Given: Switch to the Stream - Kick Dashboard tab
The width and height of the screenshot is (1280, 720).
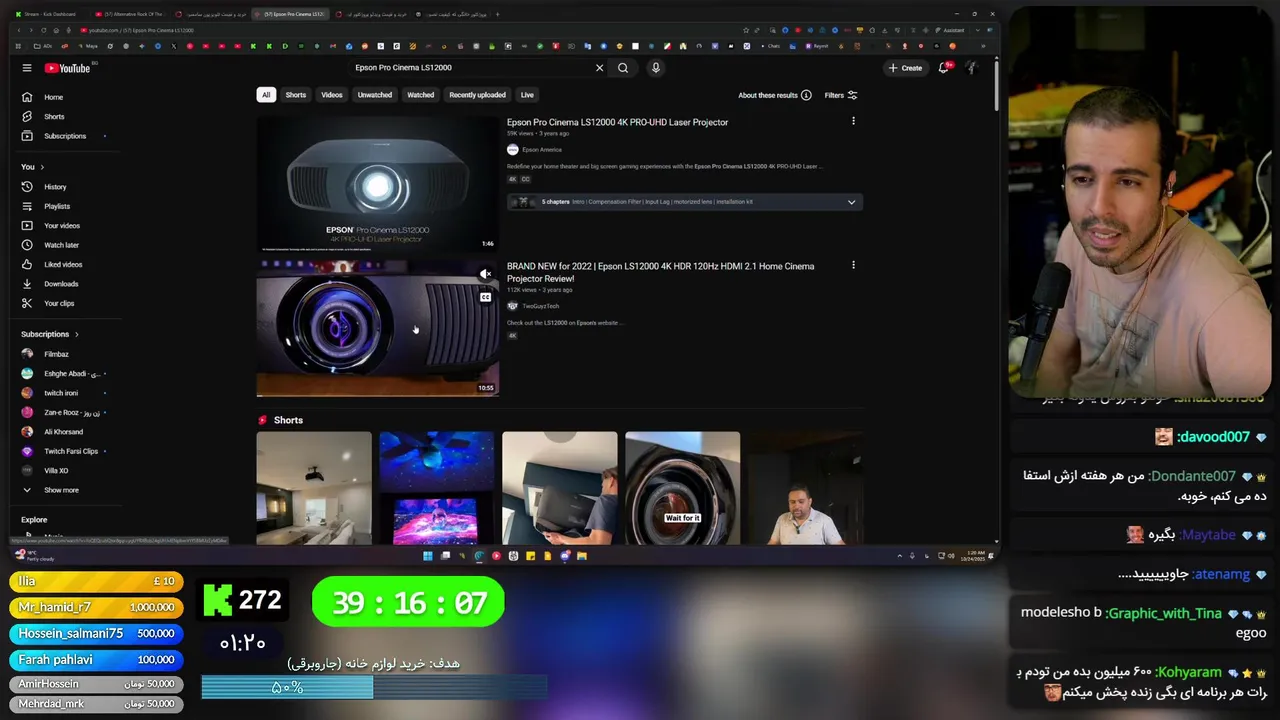Looking at the screenshot, I should point(52,14).
